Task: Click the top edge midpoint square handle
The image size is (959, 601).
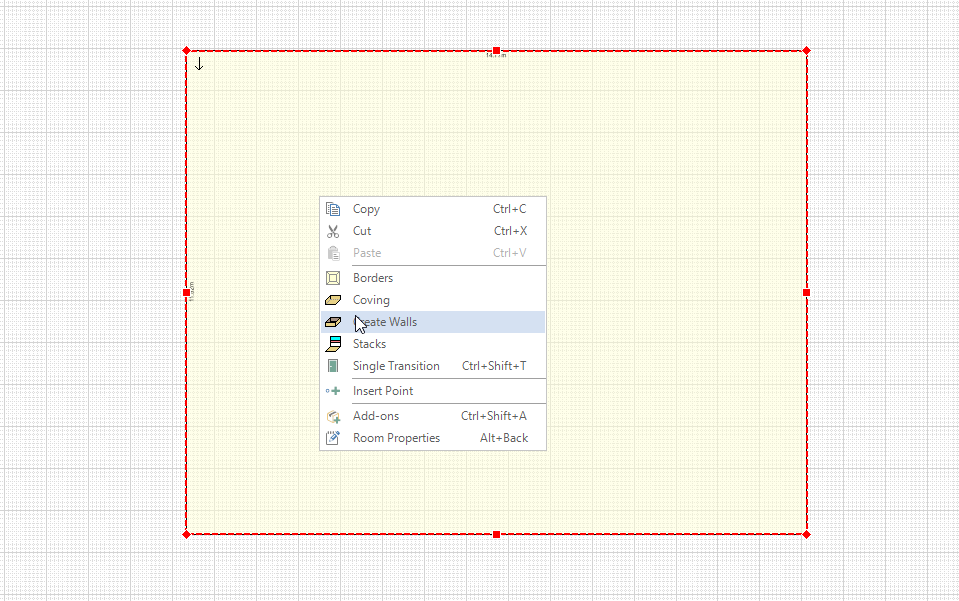Action: tap(497, 51)
